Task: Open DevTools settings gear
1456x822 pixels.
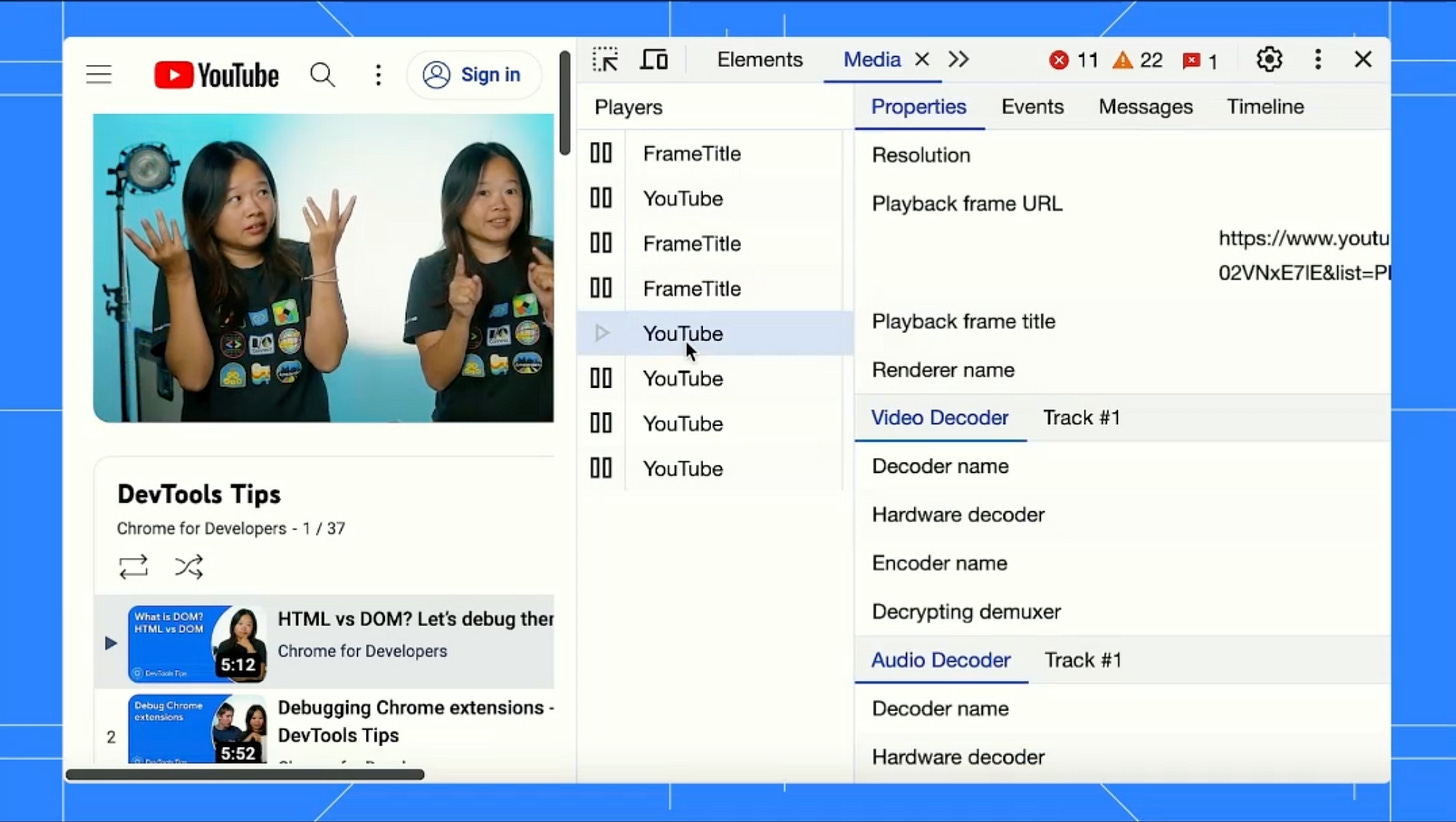Action: [x=1269, y=59]
